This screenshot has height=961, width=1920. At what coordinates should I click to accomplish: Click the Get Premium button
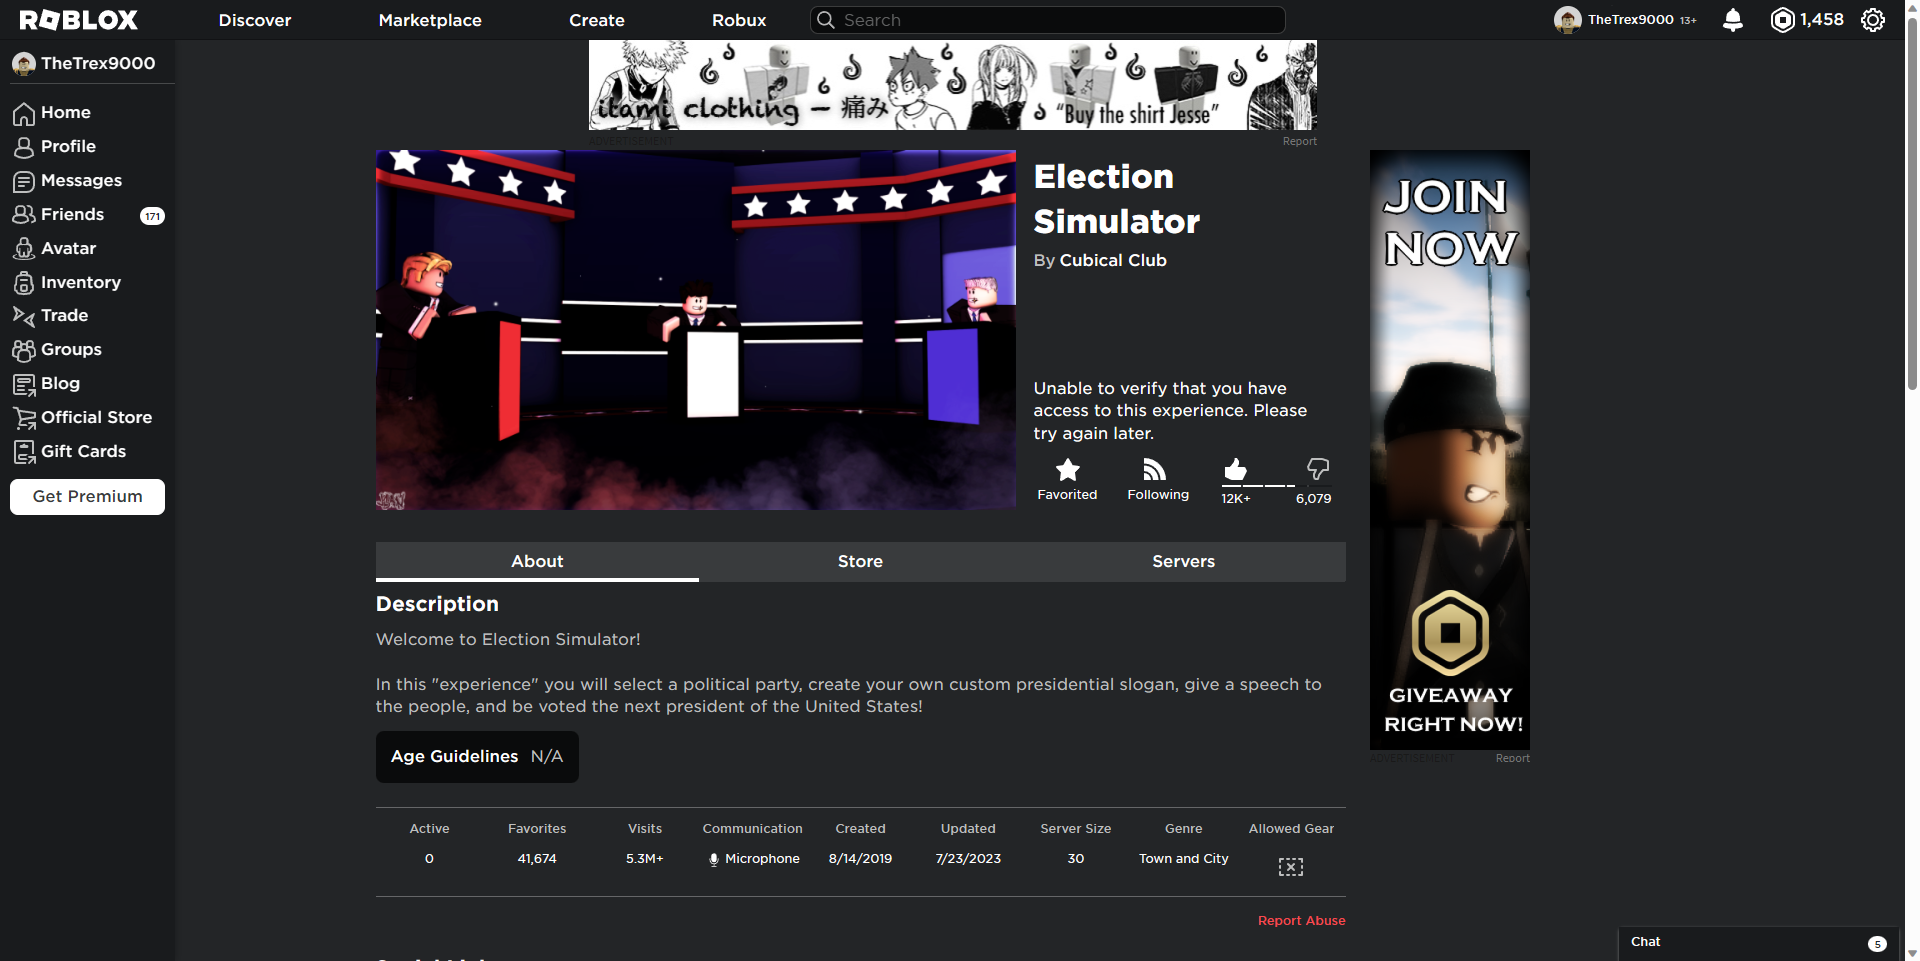pos(87,497)
